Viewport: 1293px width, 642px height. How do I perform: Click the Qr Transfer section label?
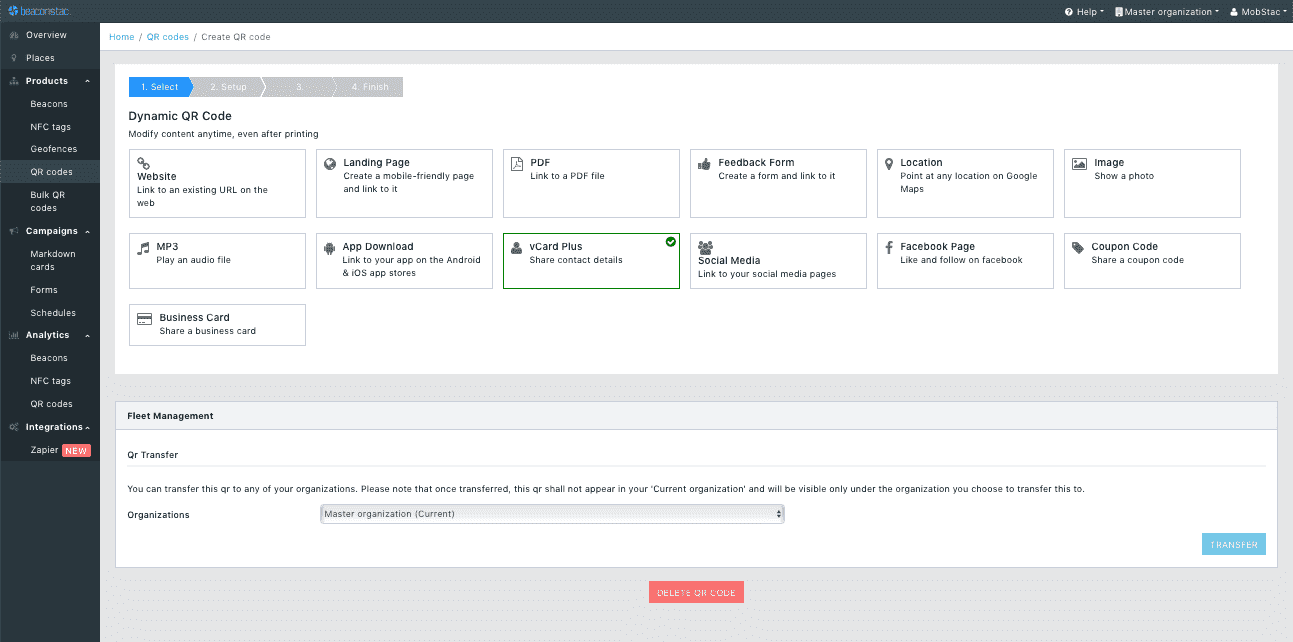point(153,455)
